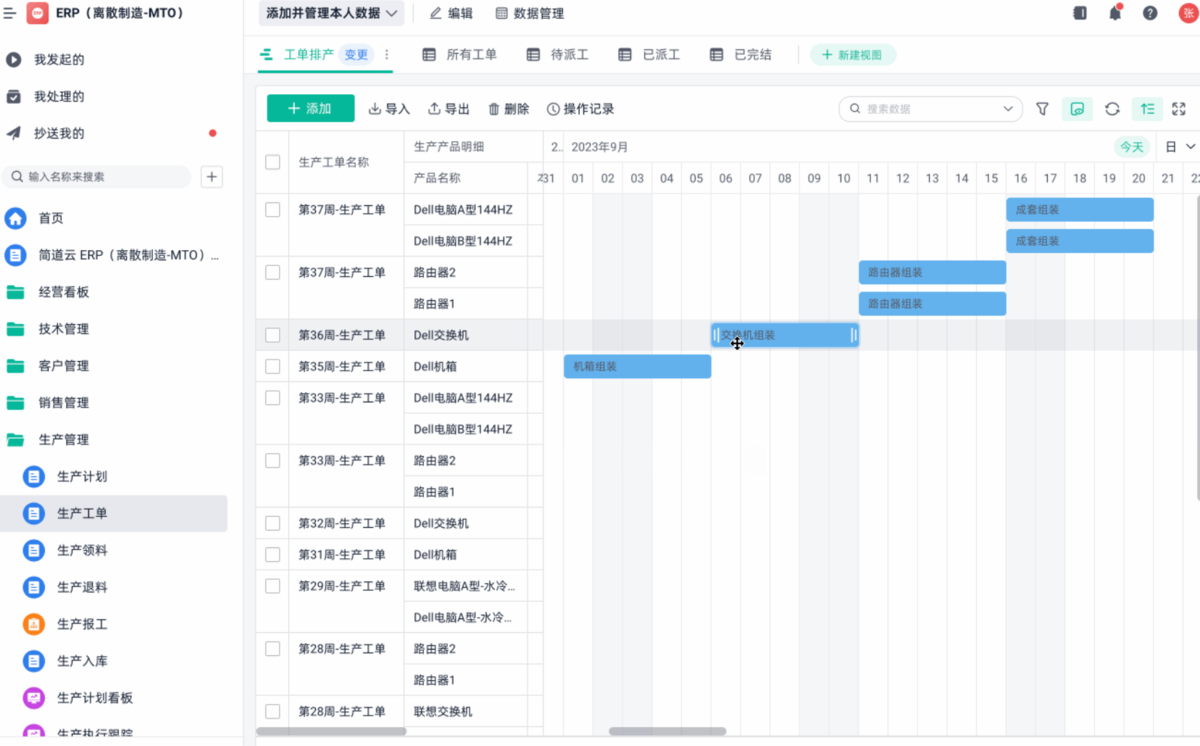Open notifications bell
The image size is (1200, 746).
[x=1115, y=13]
